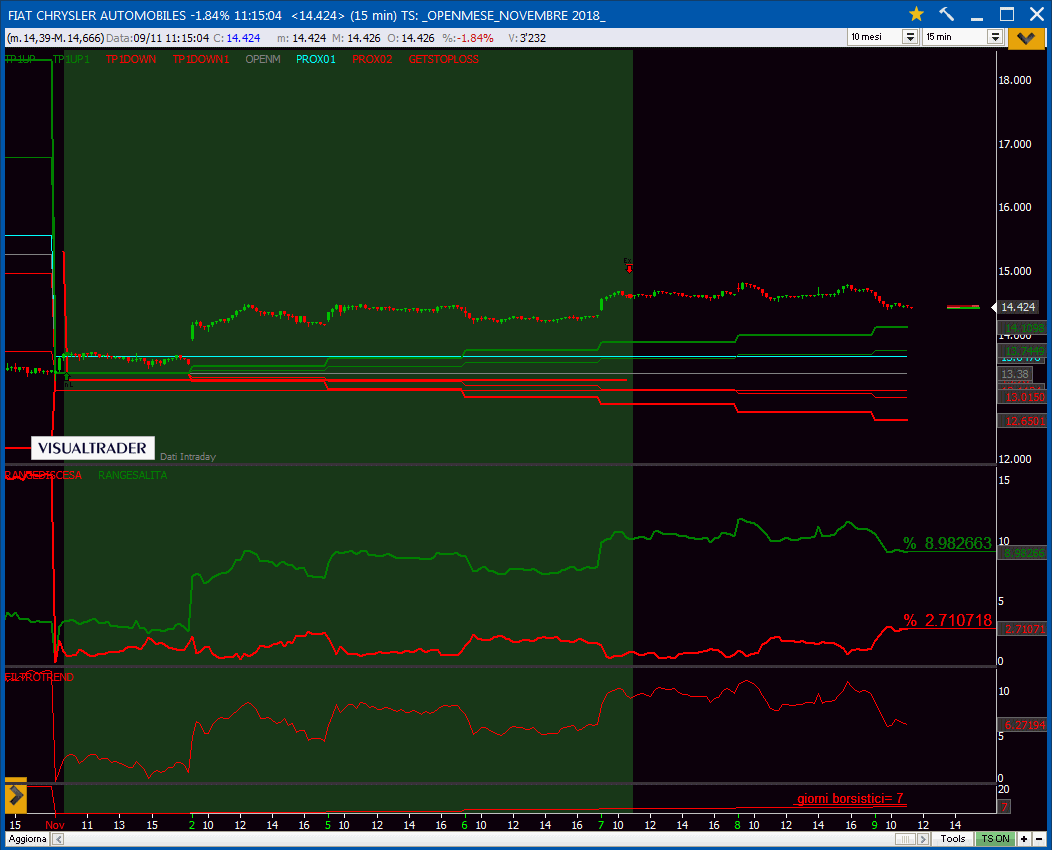Click the green day 5 marker on time axis
This screenshot has height=850, width=1052.
[x=328, y=825]
